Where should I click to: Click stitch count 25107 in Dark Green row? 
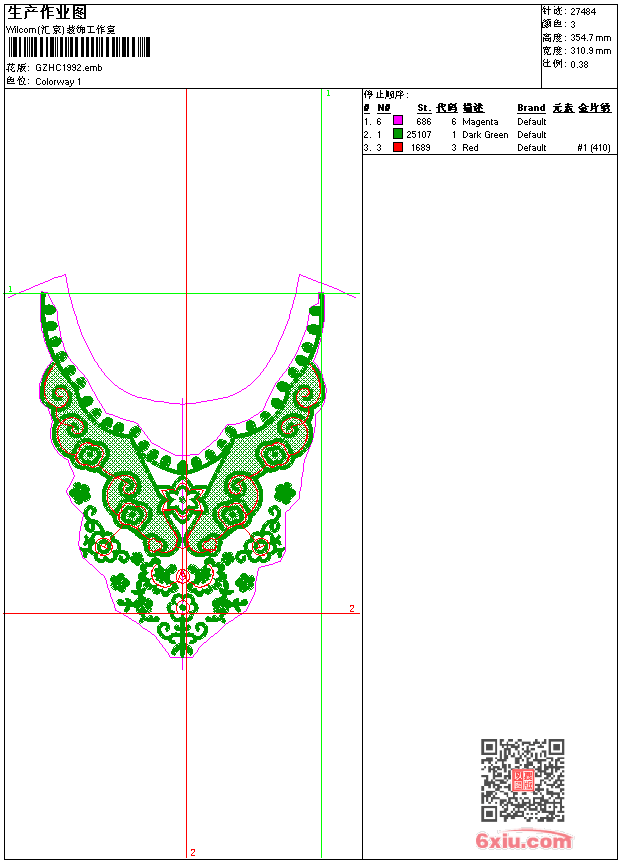click(x=419, y=135)
